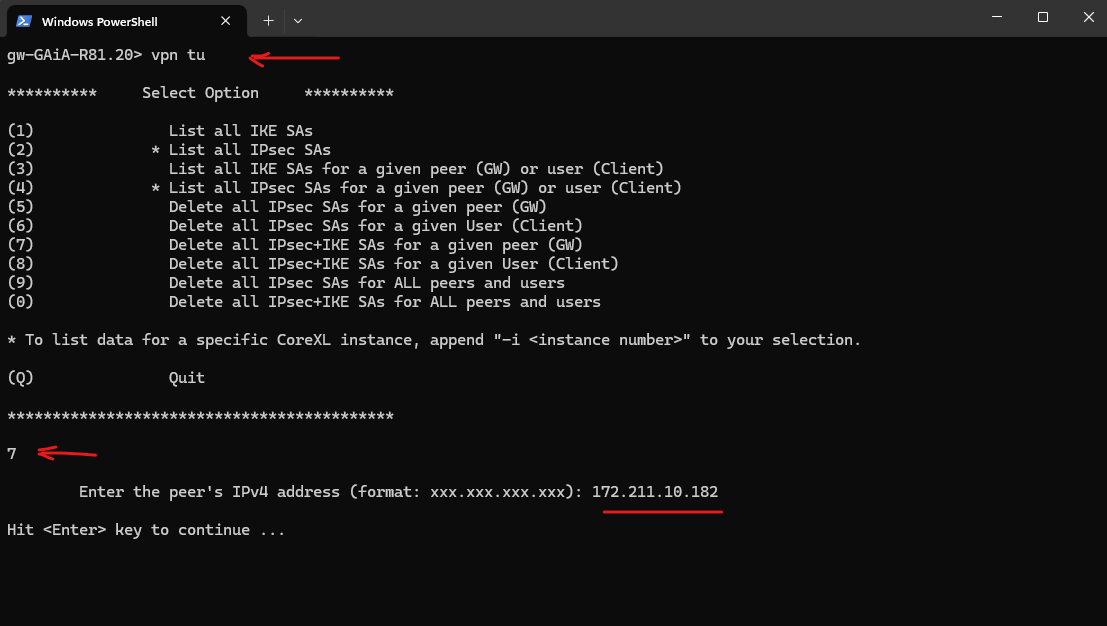This screenshot has height=626, width=1107.
Task: Select the Windows PowerShell tab title
Action: (100, 22)
